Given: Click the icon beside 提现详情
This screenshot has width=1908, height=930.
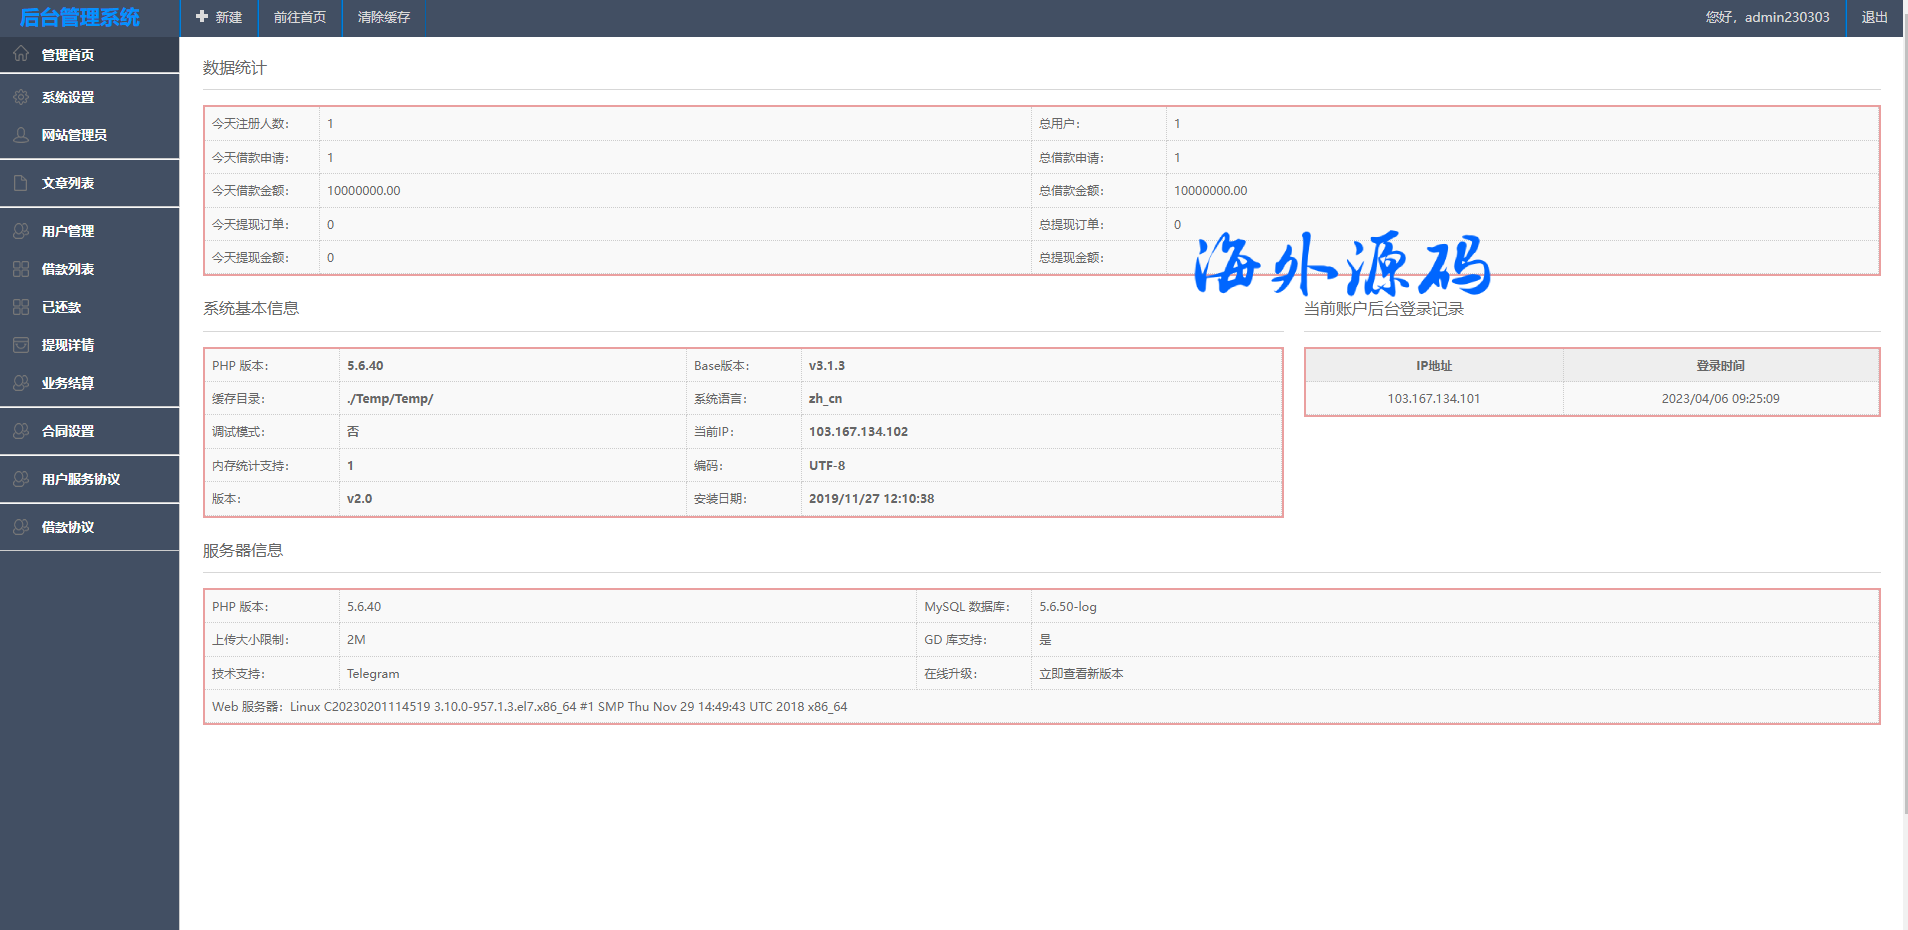Looking at the screenshot, I should [x=21, y=345].
